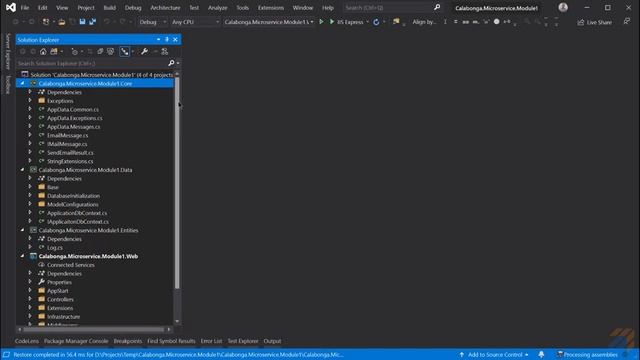This screenshot has width=640, height=360.
Task: Click the New Project icon in toolbar
Action: click(x=46, y=22)
